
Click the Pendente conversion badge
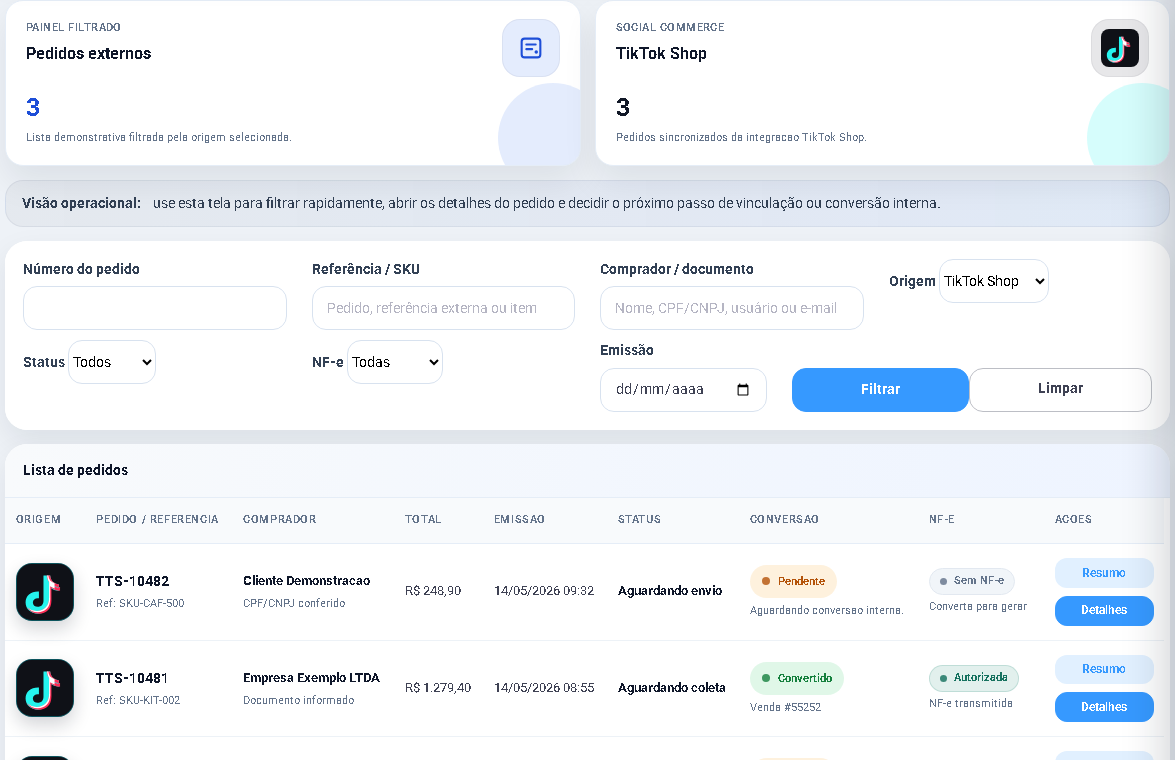pyautogui.click(x=794, y=581)
